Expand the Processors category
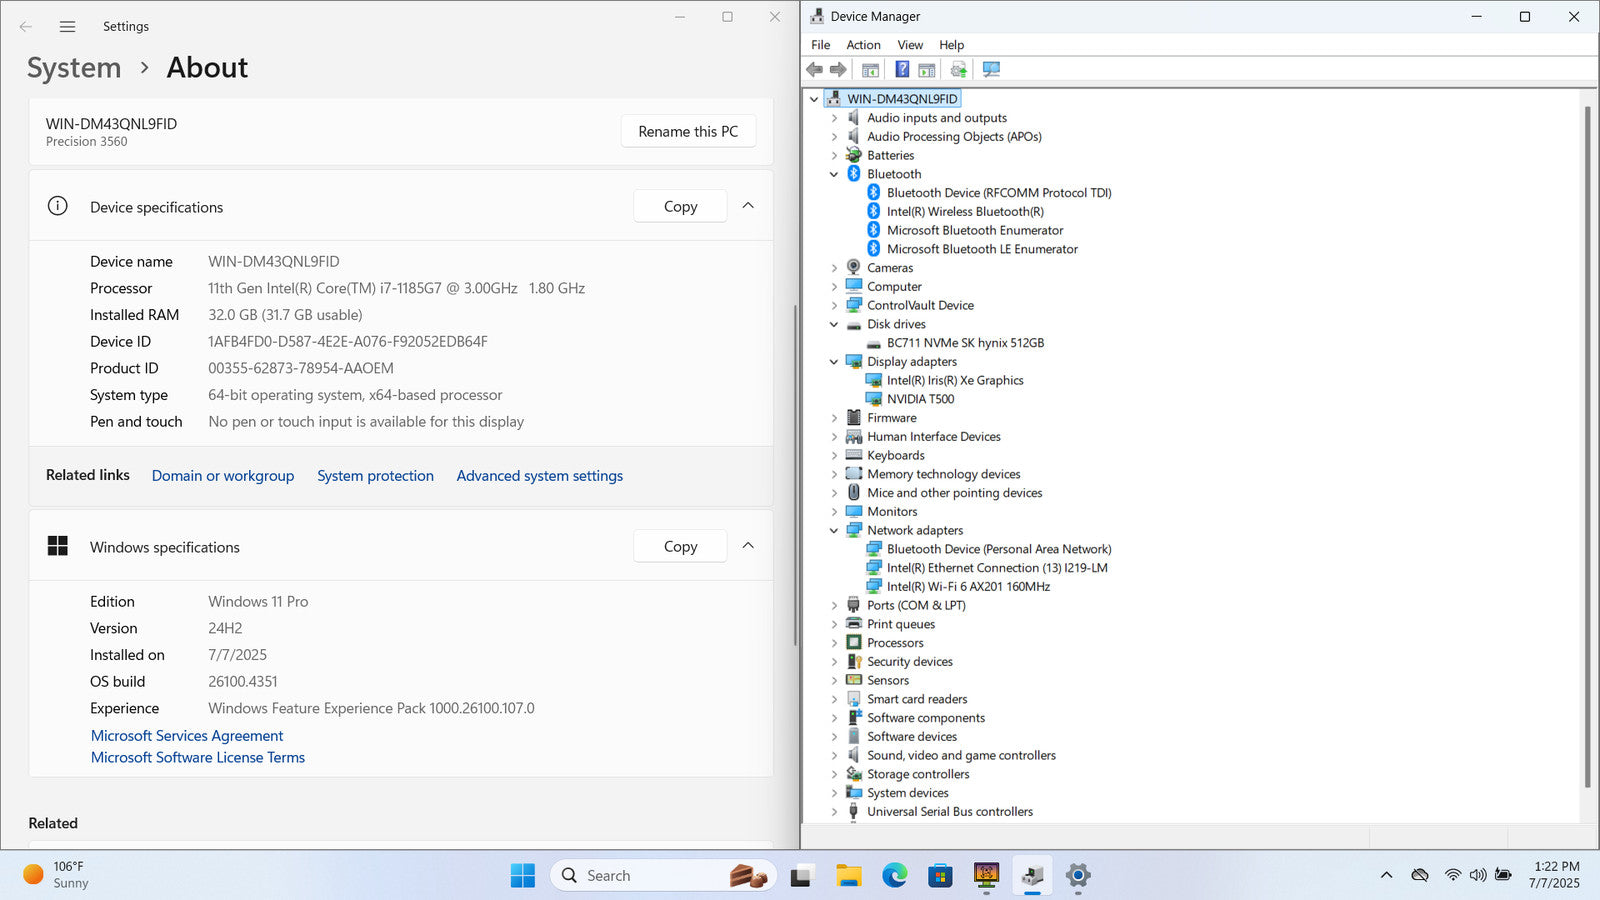 pos(834,643)
